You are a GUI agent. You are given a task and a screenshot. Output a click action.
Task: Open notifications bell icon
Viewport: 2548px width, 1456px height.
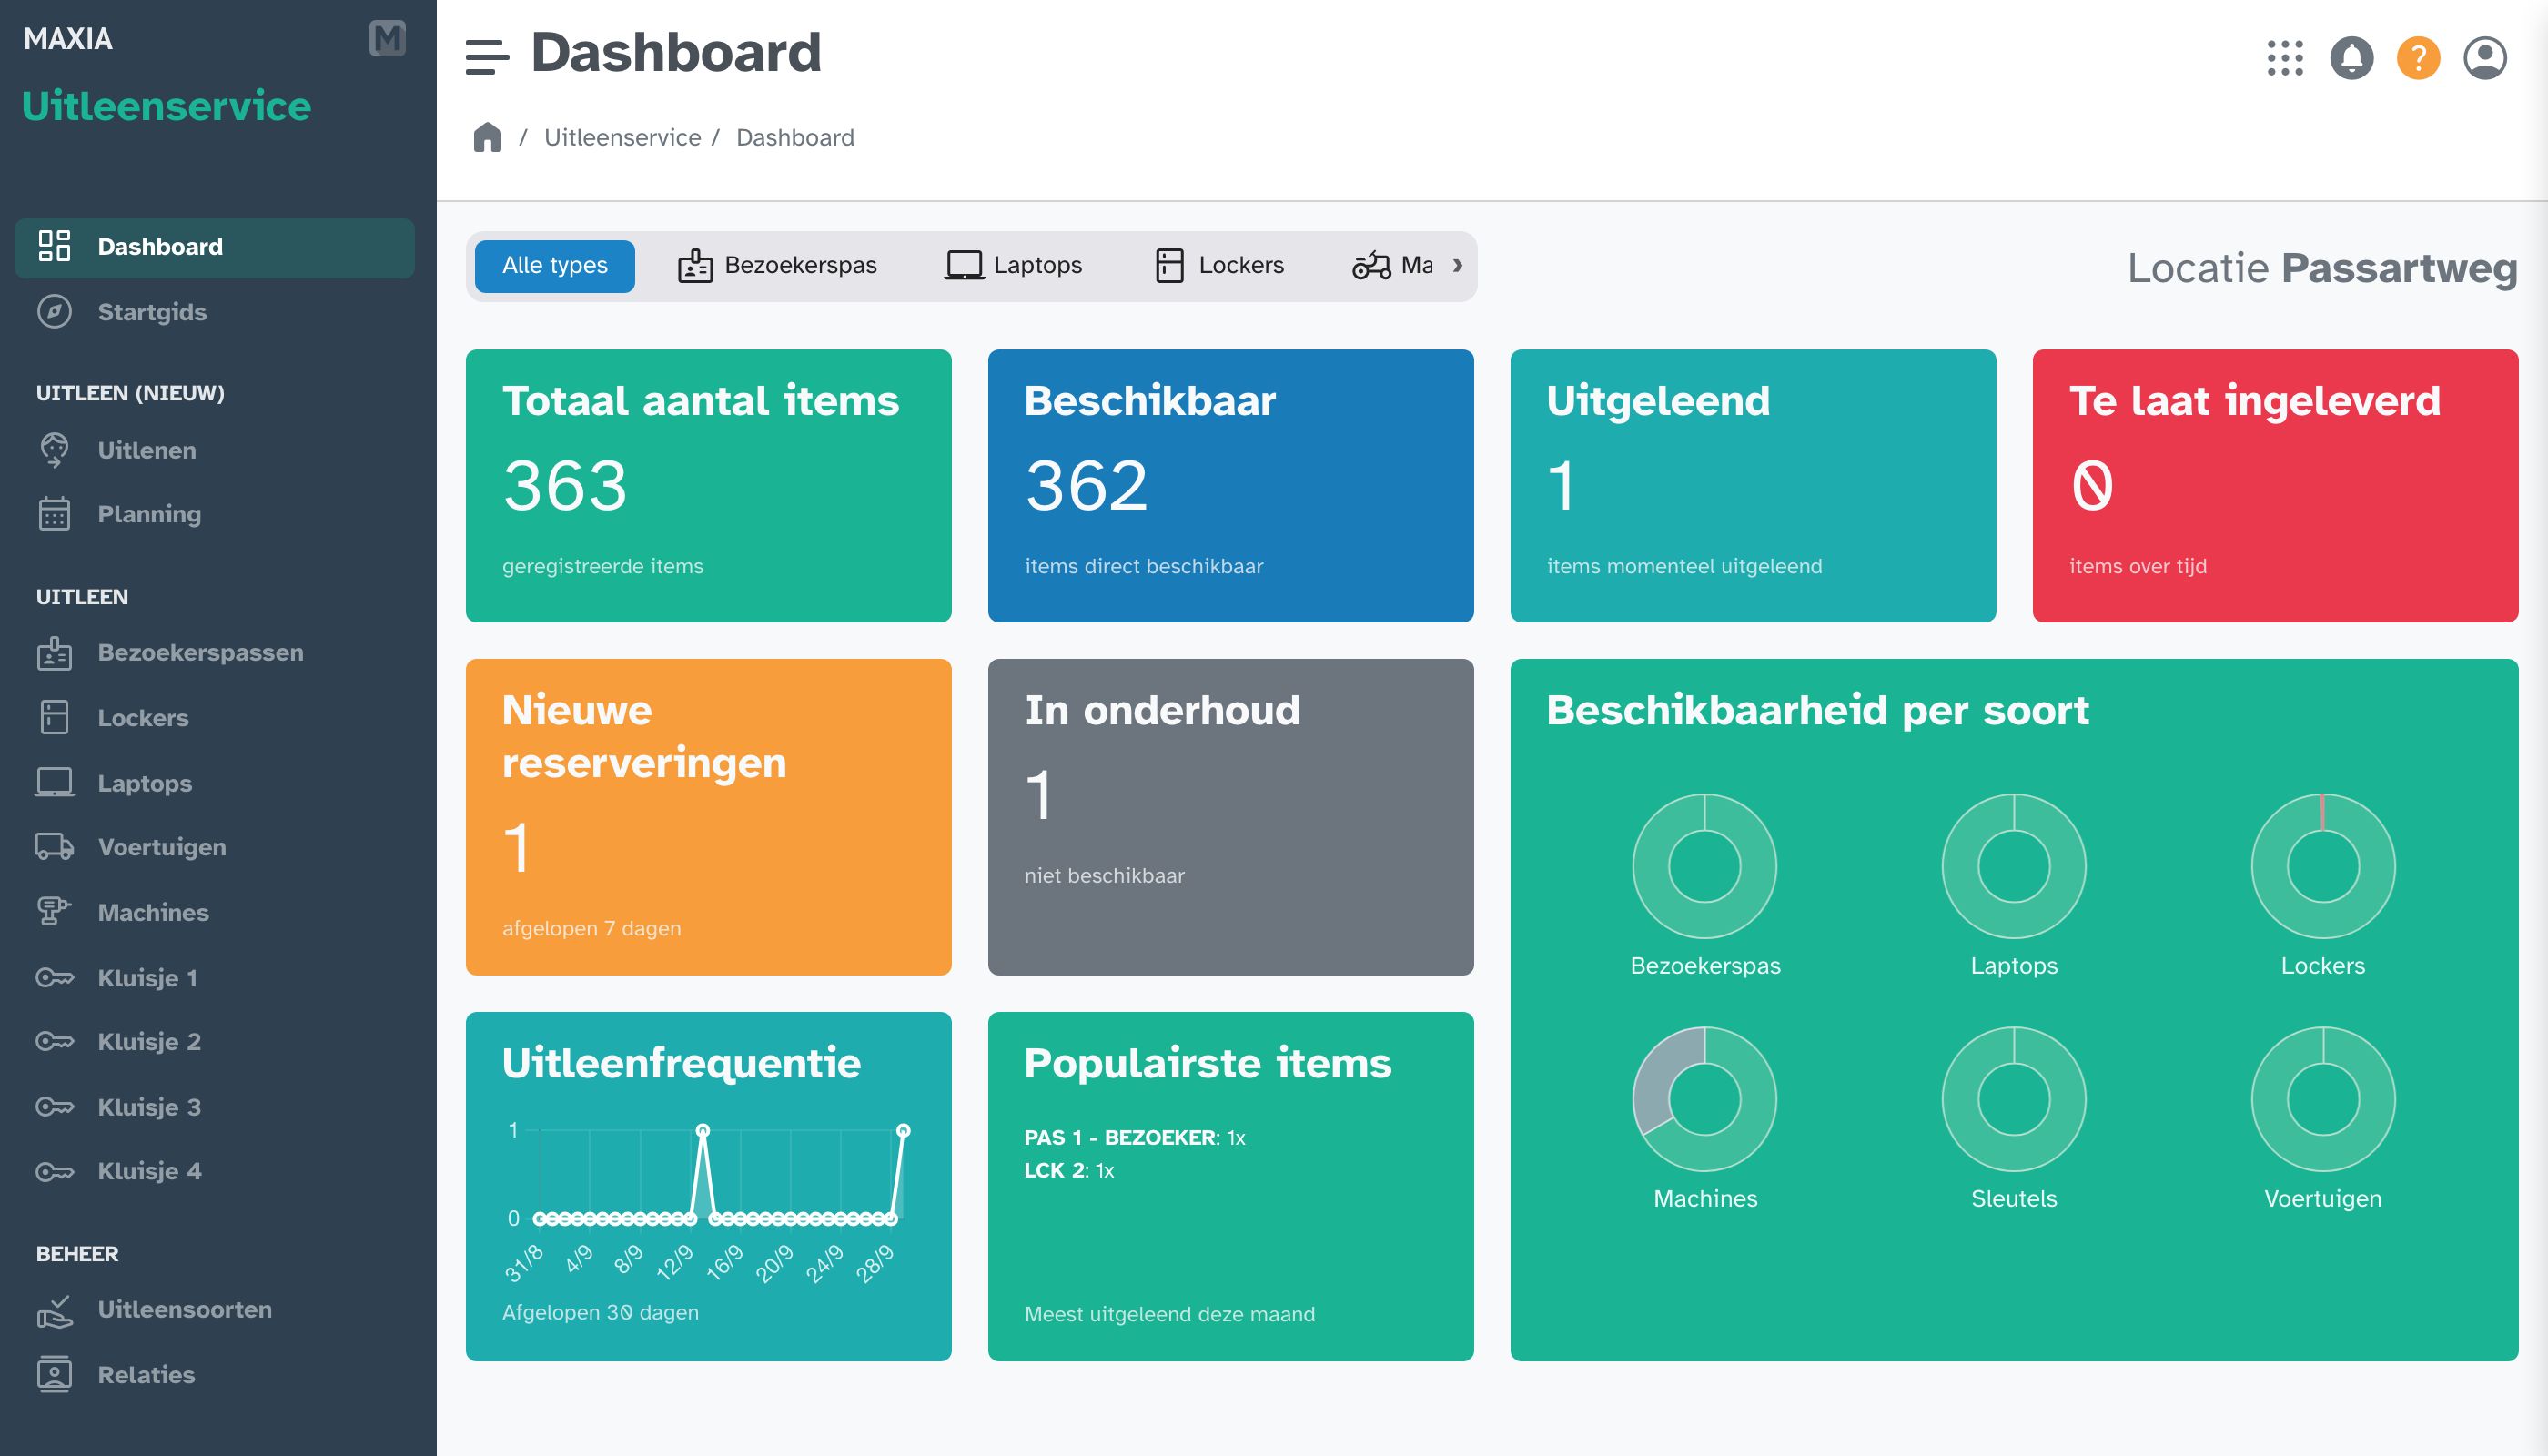point(2352,58)
